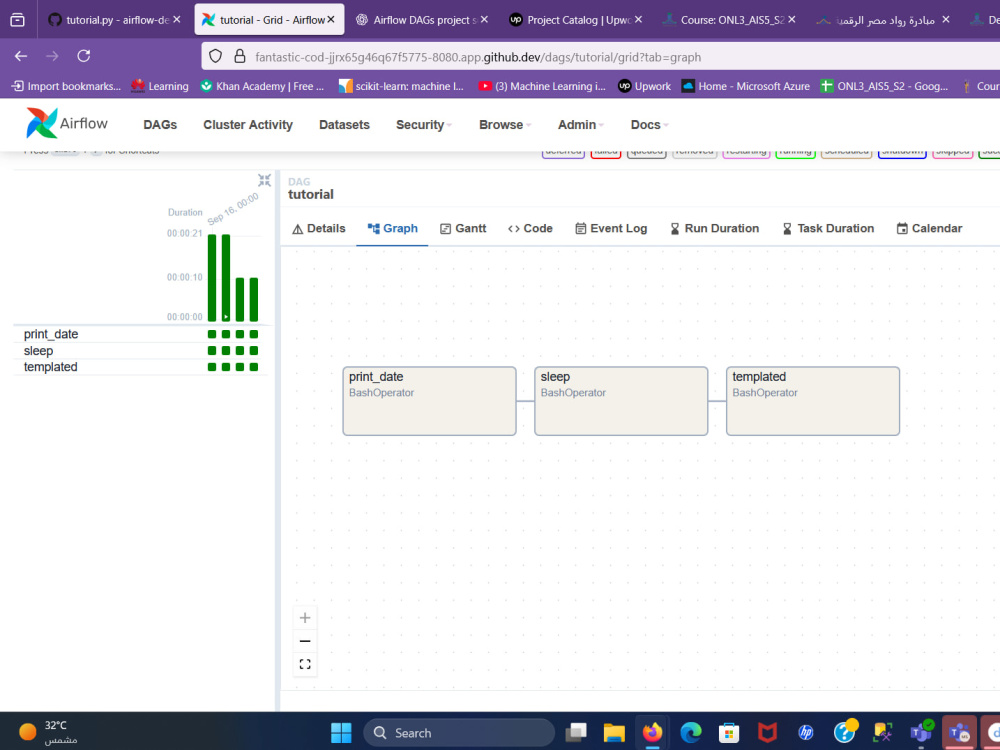Screen dimensions: 1000x750
Task: Go back using browser back arrow
Action: [21, 56]
